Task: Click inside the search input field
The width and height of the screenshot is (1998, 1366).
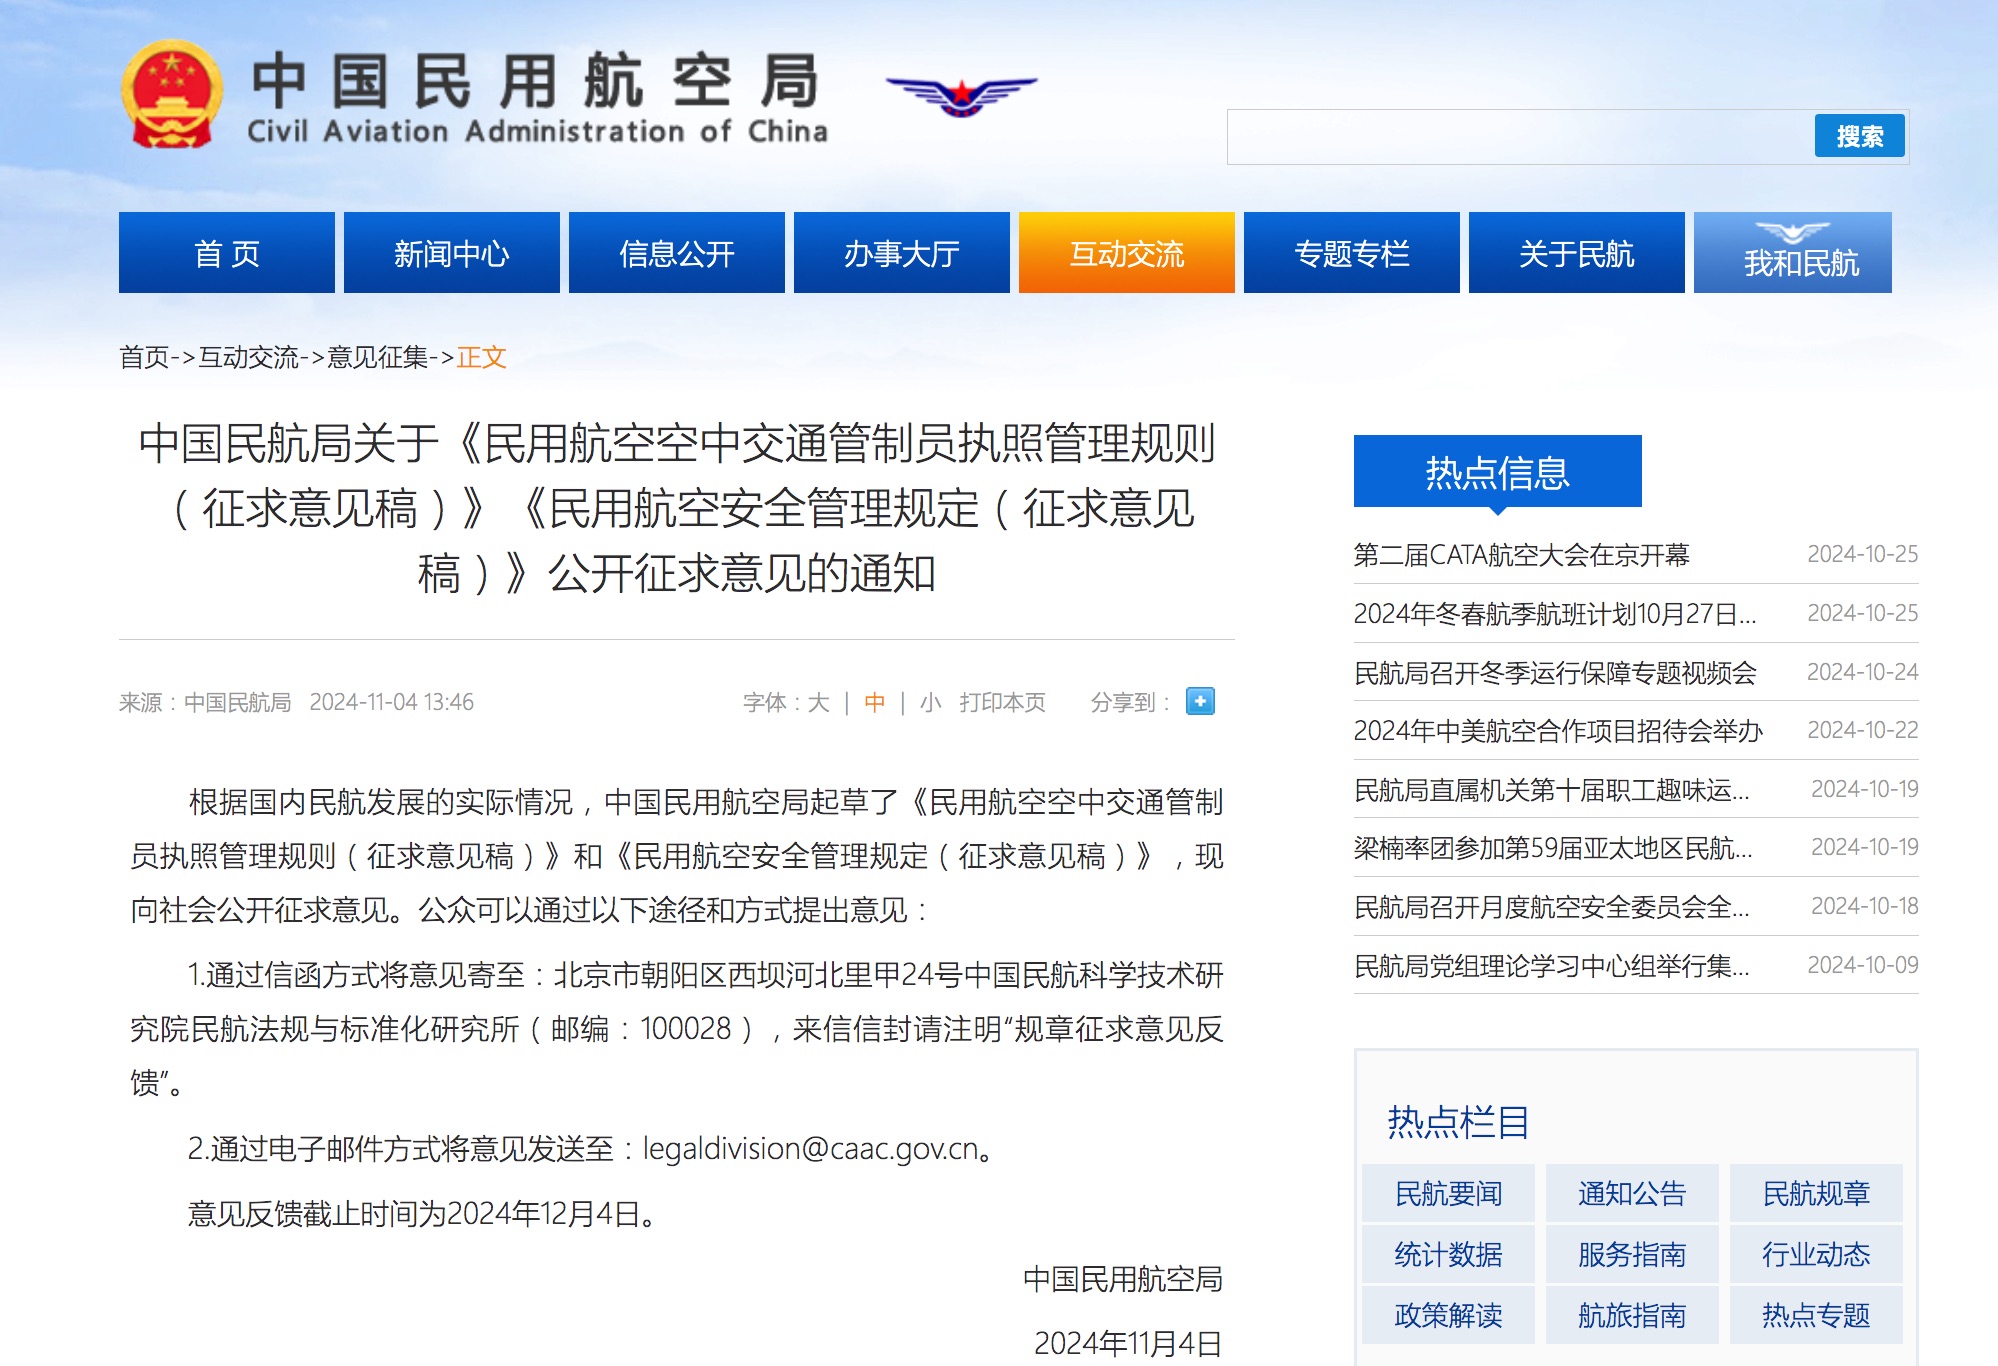Action: click(x=1520, y=137)
